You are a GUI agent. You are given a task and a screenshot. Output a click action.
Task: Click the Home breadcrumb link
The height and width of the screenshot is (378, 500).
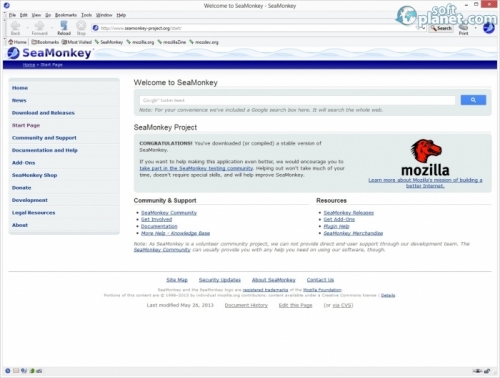click(29, 65)
